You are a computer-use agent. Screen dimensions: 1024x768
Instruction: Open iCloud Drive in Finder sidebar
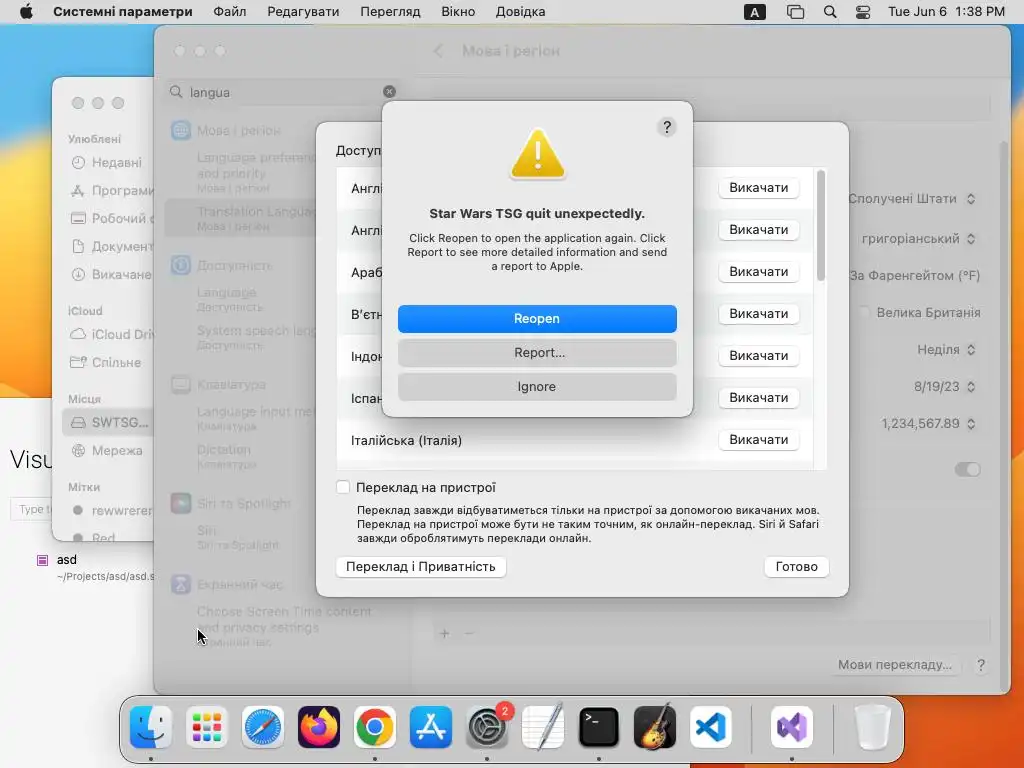[x=108, y=334]
